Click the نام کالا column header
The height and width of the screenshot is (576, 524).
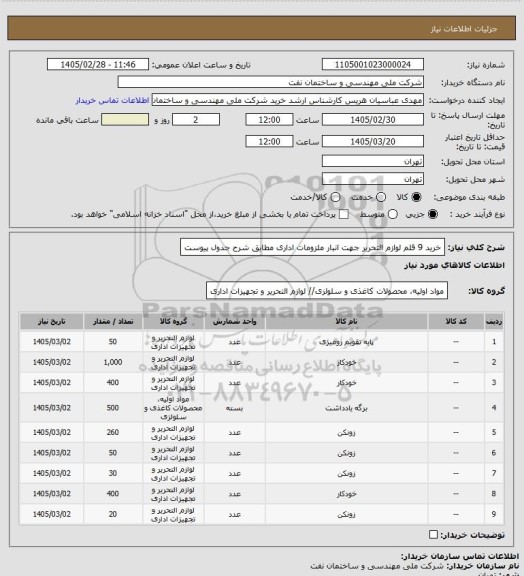coord(346,321)
